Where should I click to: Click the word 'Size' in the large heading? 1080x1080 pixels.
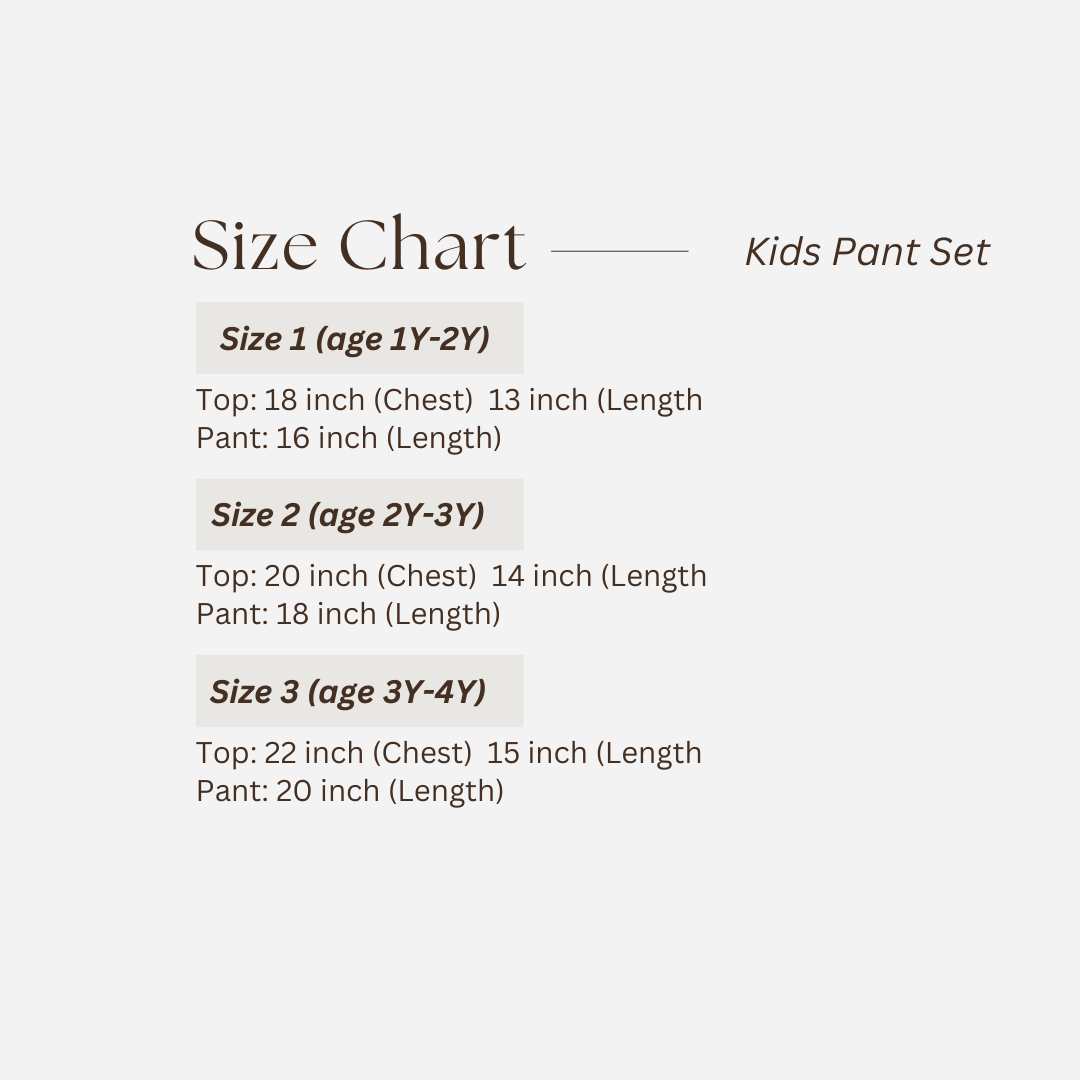click(255, 245)
